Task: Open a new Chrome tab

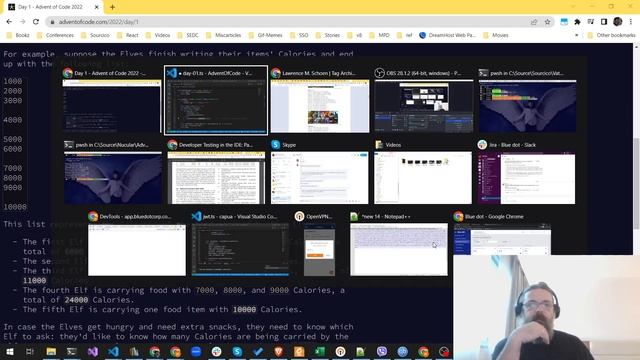Action: tap(112, 7)
